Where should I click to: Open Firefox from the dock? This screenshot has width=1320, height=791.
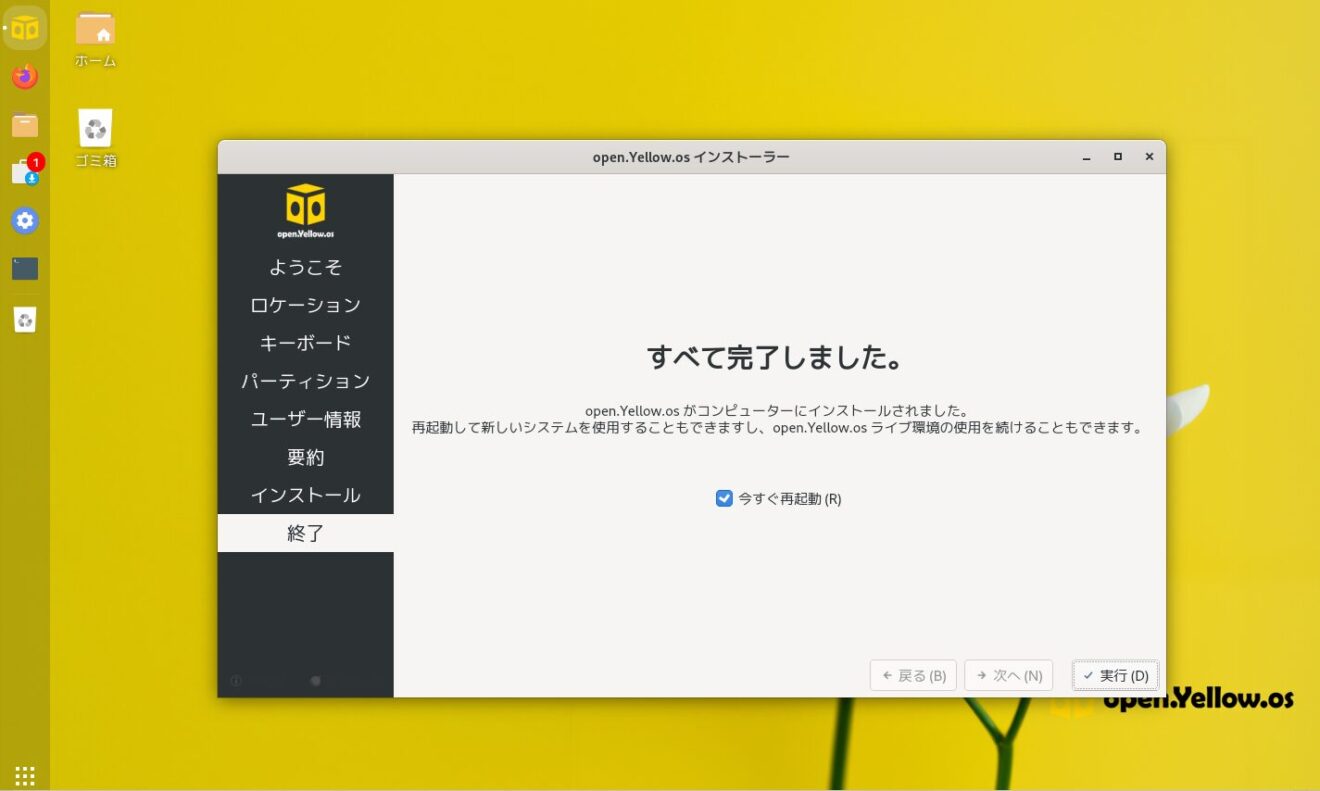tap(24, 75)
